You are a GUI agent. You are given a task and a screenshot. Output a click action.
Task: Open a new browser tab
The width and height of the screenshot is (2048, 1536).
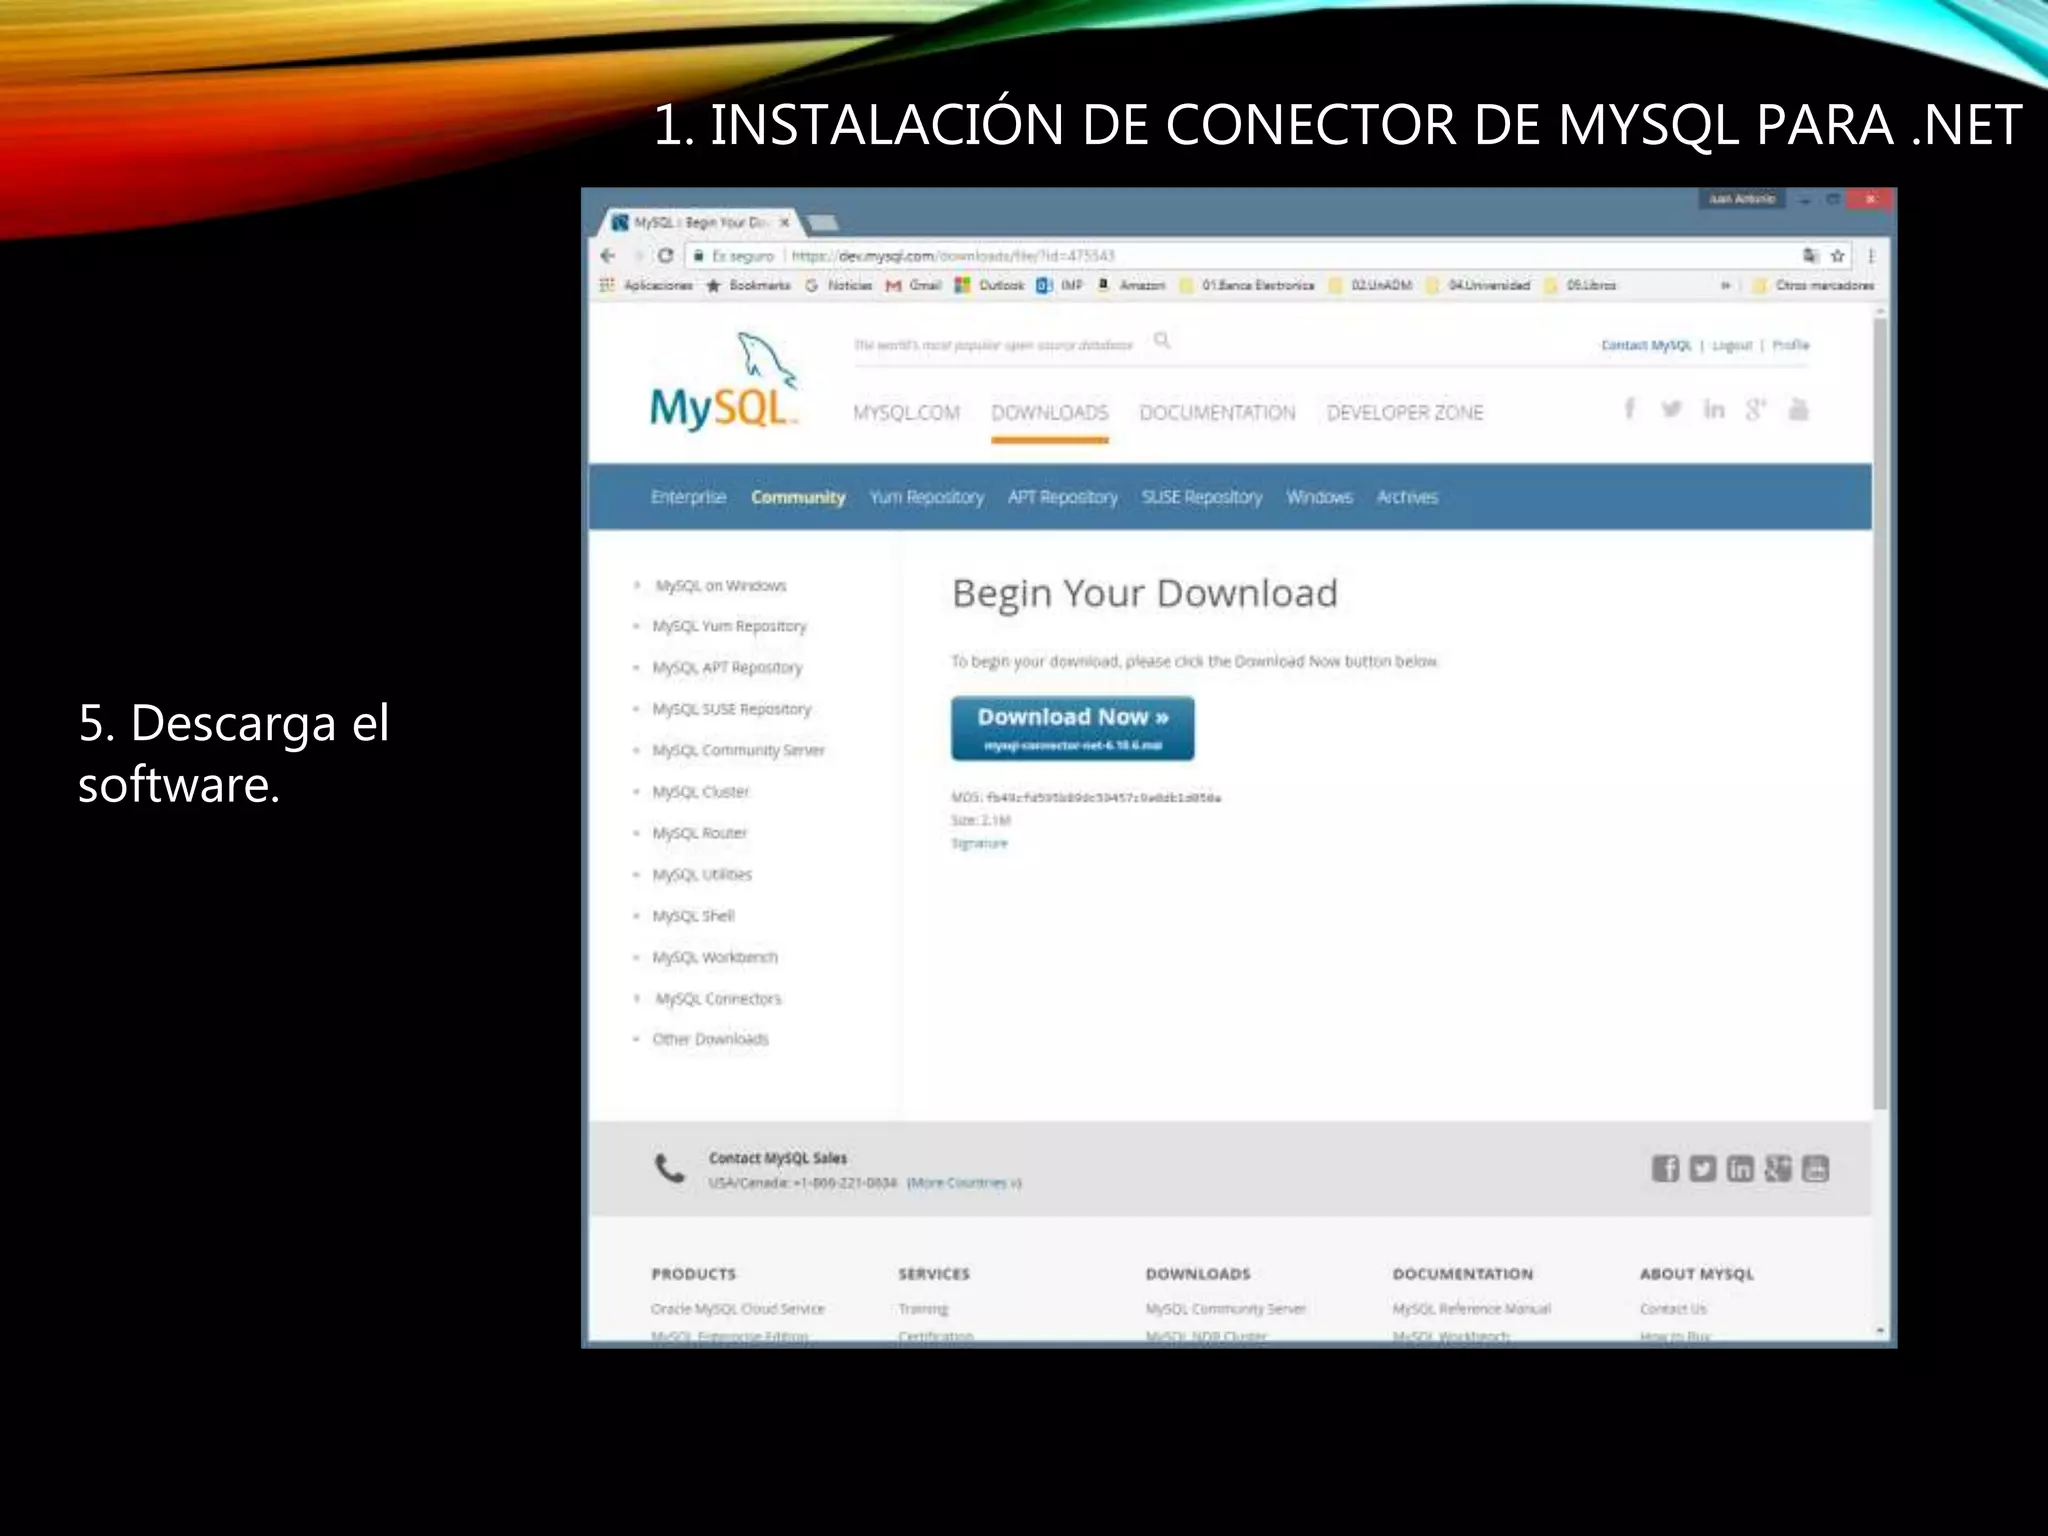pyautogui.click(x=823, y=222)
